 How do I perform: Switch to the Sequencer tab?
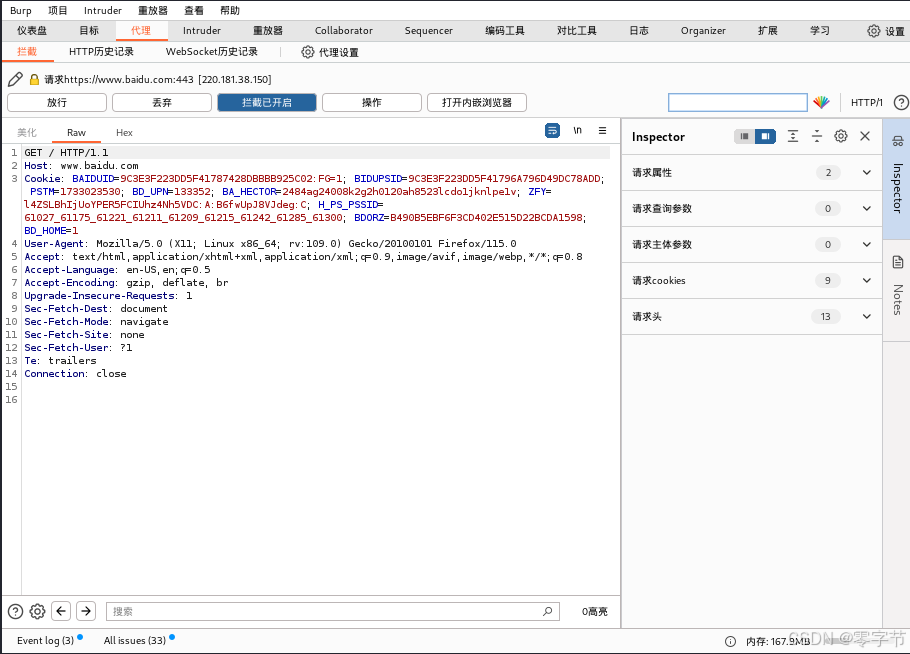(x=428, y=31)
